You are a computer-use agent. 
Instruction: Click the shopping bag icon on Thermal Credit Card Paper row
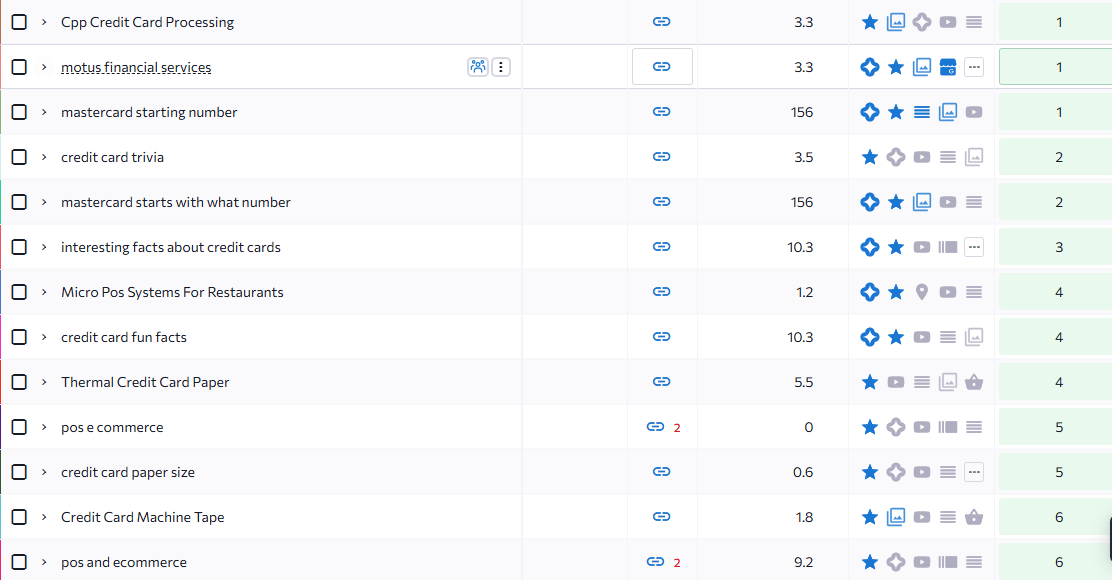[974, 382]
